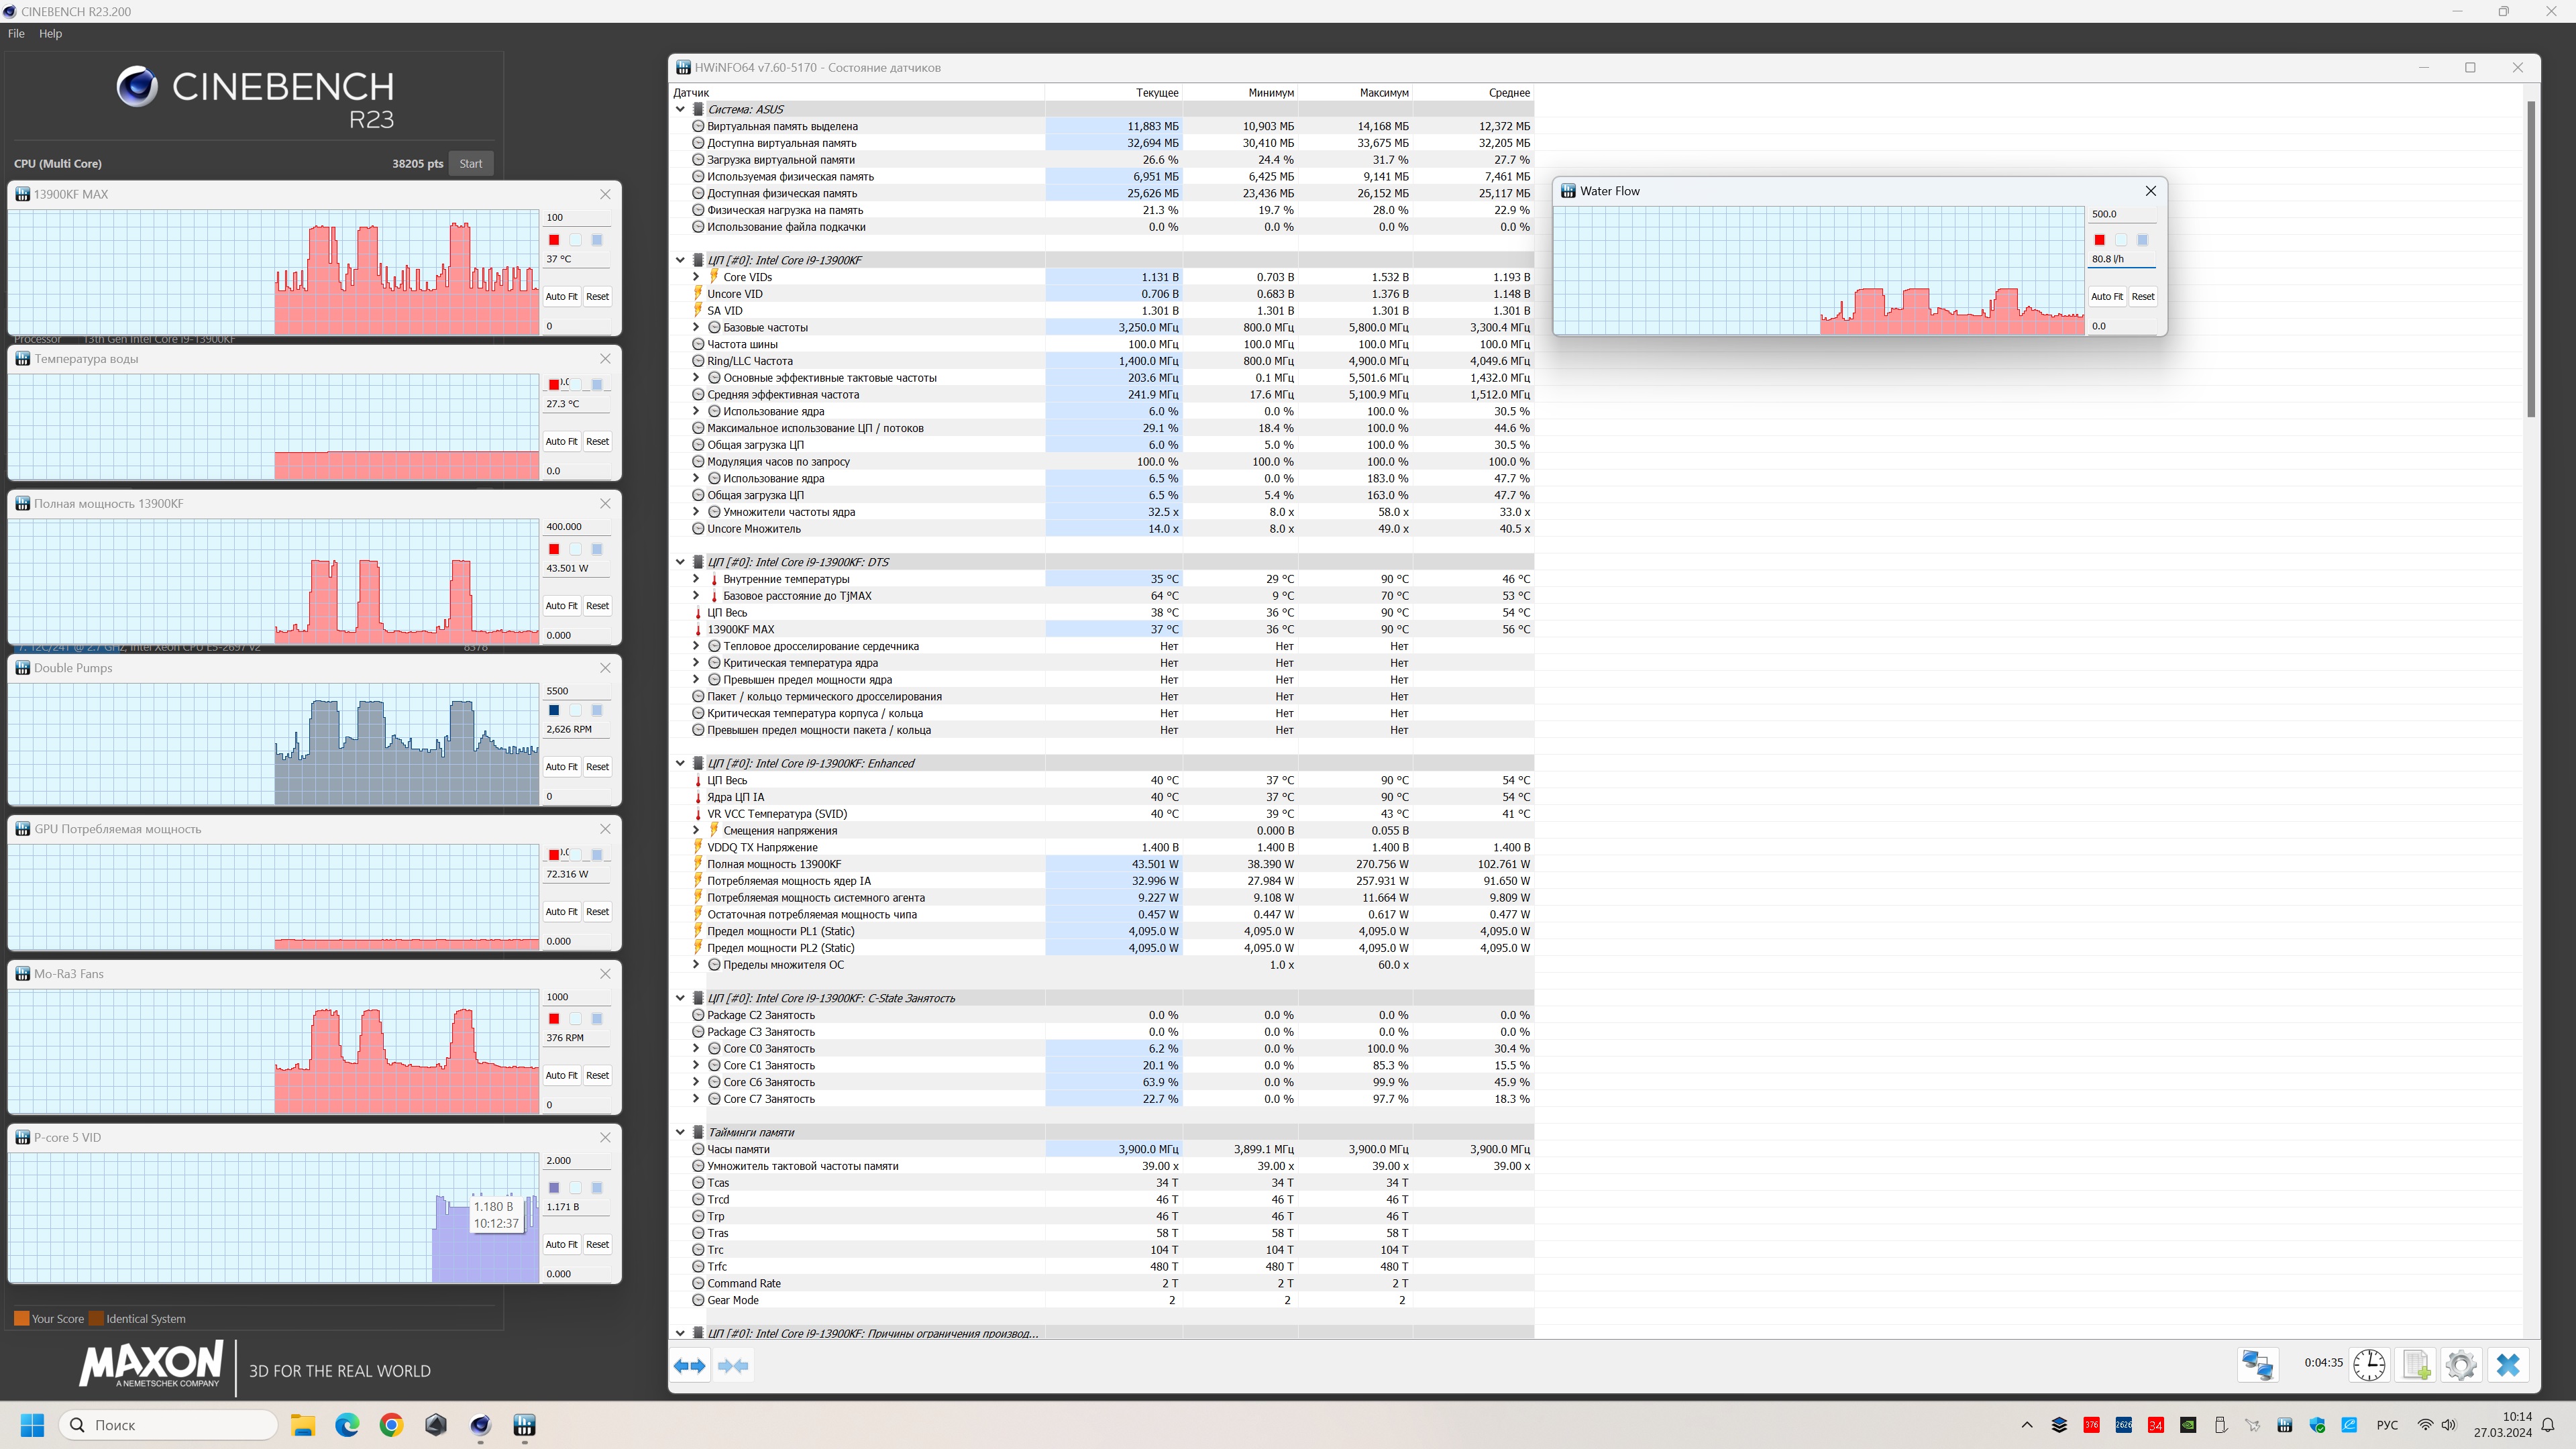Open the Help menu in Cinebench
Viewport: 2576px width, 1449px height.
[50, 33]
